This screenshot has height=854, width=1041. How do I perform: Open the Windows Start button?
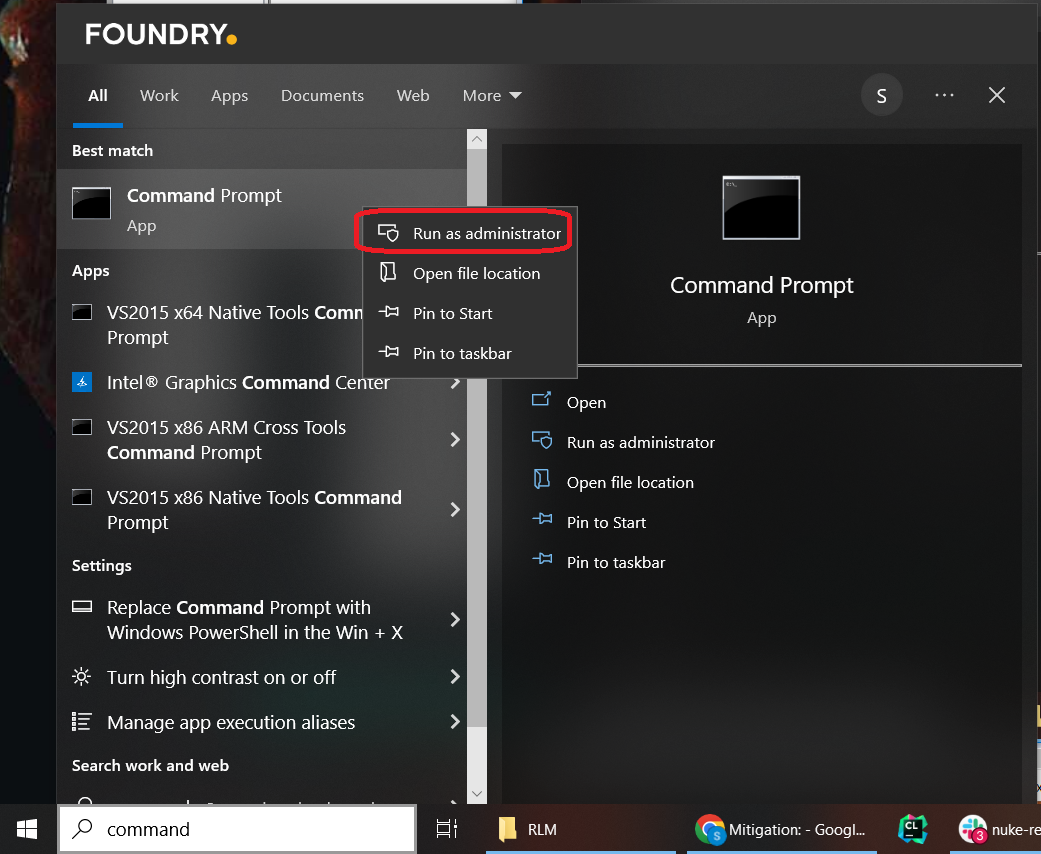[27, 829]
